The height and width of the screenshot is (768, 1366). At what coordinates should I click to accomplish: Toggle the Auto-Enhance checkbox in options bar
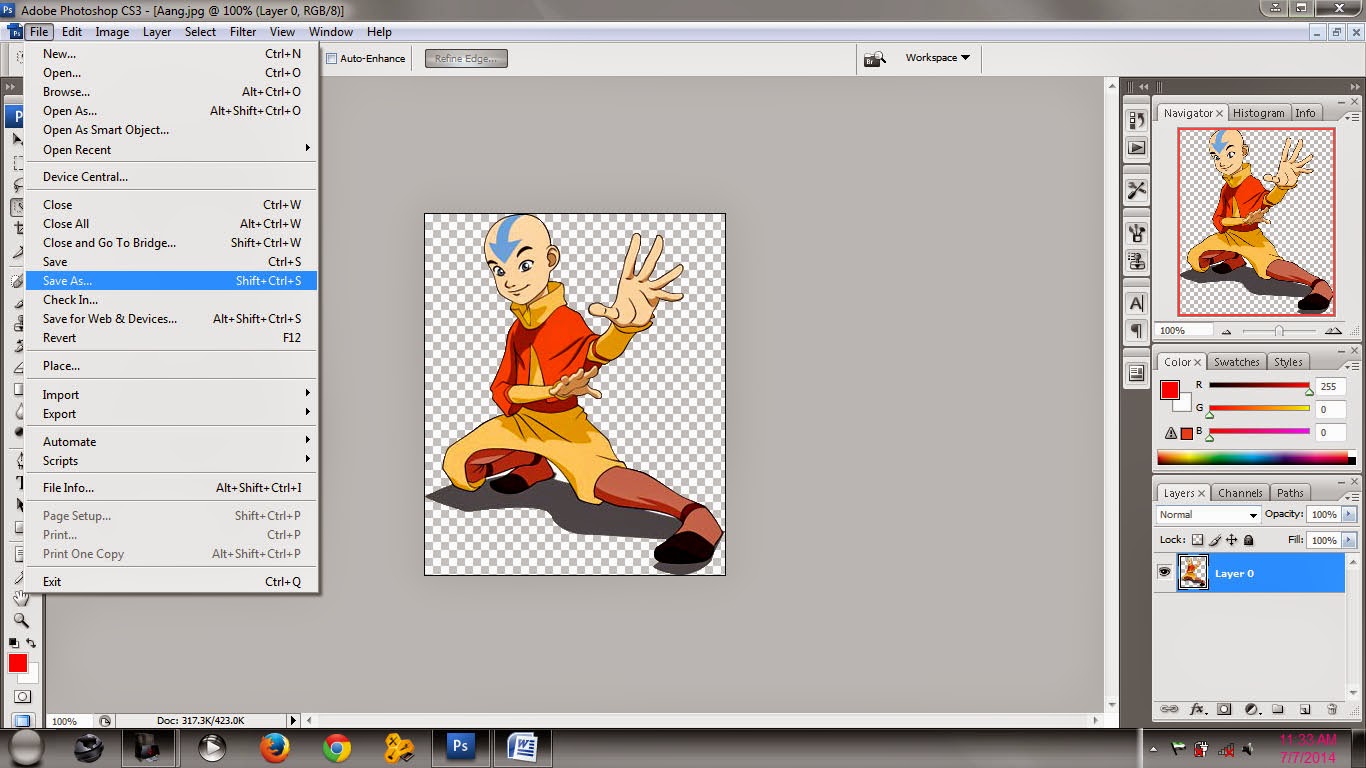click(x=331, y=58)
